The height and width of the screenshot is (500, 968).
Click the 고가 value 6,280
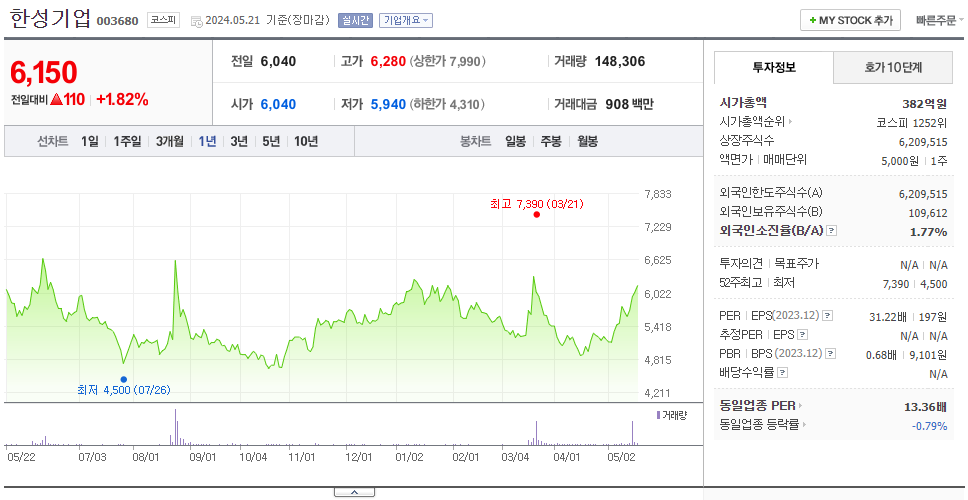(388, 61)
